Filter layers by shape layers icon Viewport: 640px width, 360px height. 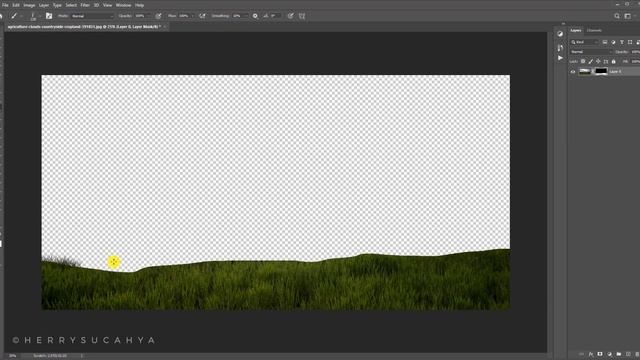(630, 42)
